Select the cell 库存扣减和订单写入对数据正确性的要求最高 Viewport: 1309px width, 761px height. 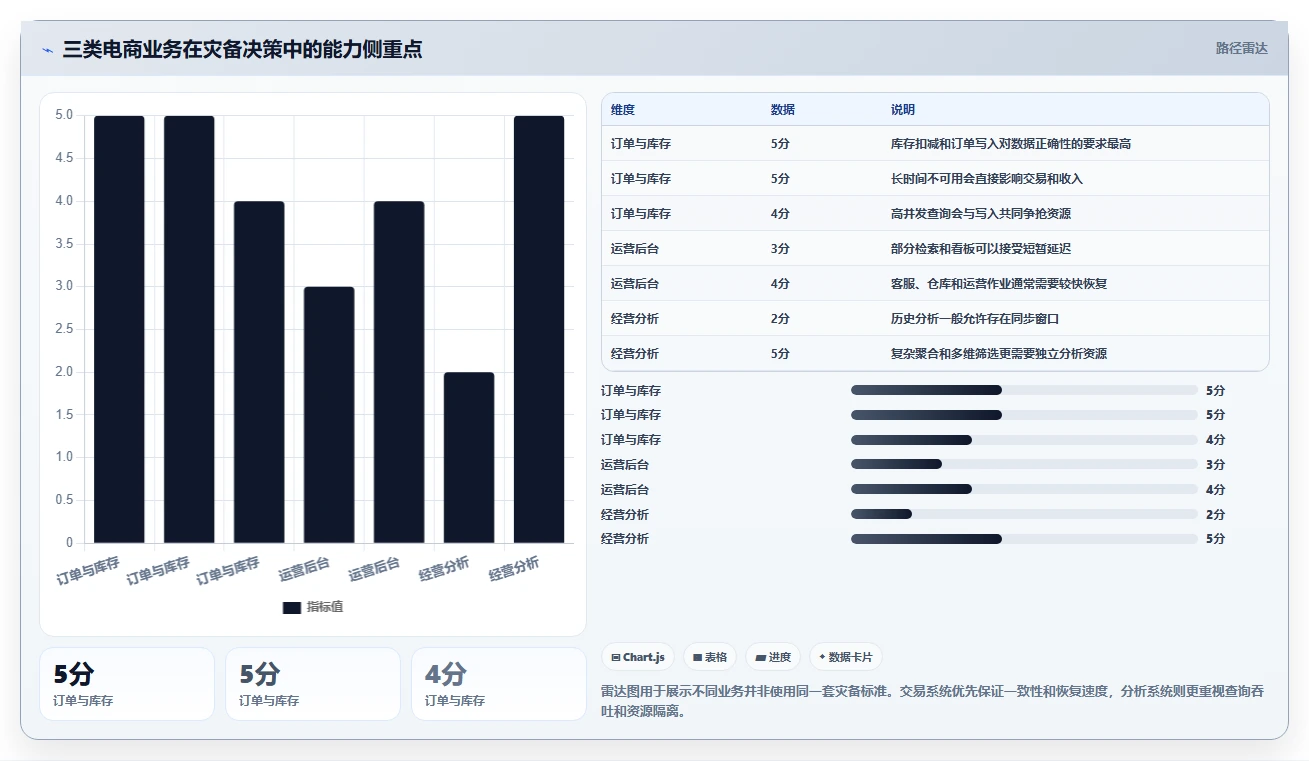tap(1011, 144)
